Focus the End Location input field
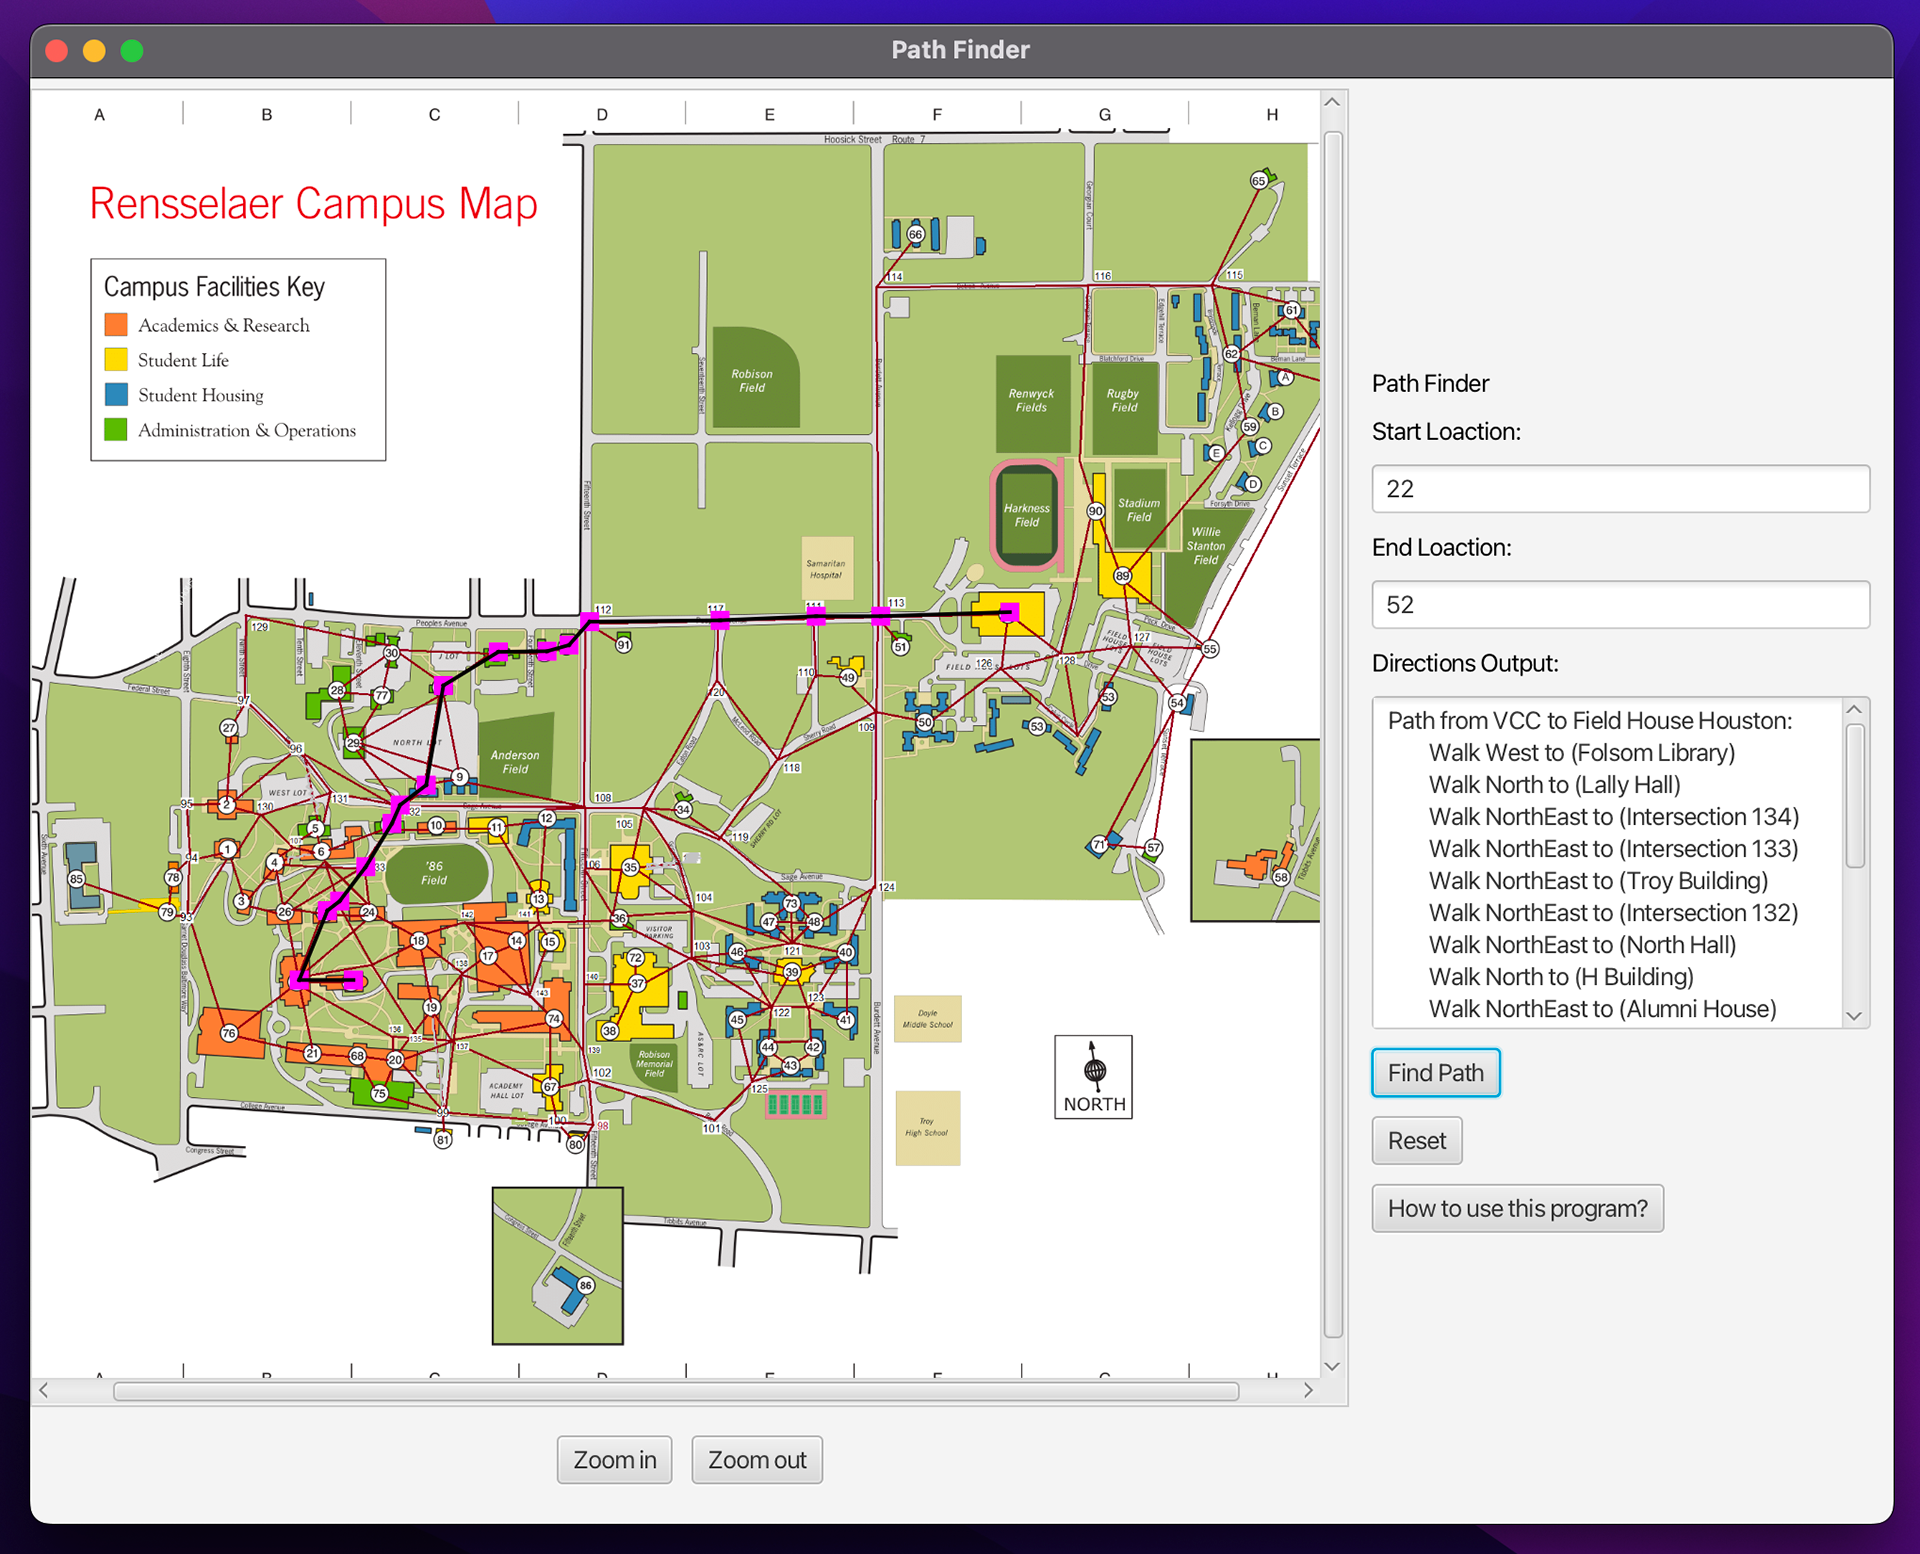The height and width of the screenshot is (1554, 1920). click(1619, 605)
